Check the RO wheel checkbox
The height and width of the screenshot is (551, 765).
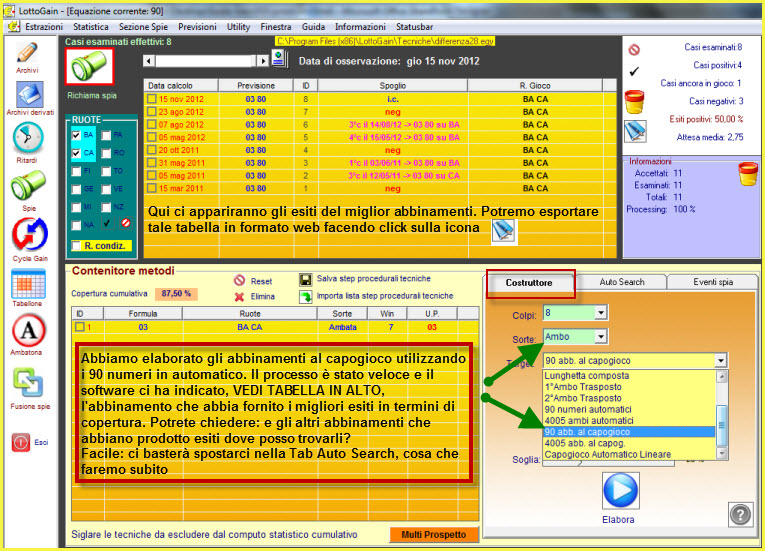point(106,153)
